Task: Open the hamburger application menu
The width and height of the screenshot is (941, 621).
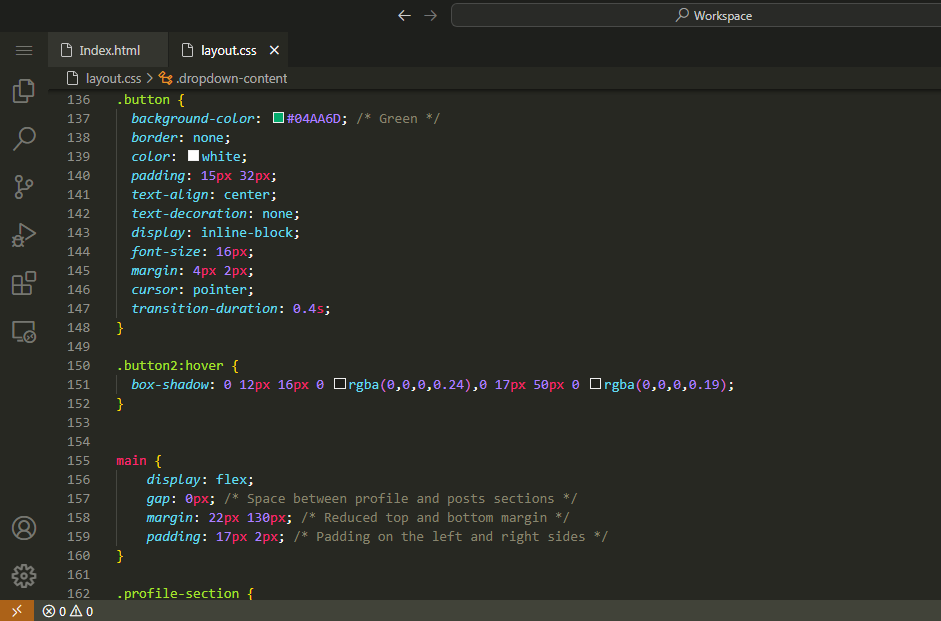Action: click(24, 50)
